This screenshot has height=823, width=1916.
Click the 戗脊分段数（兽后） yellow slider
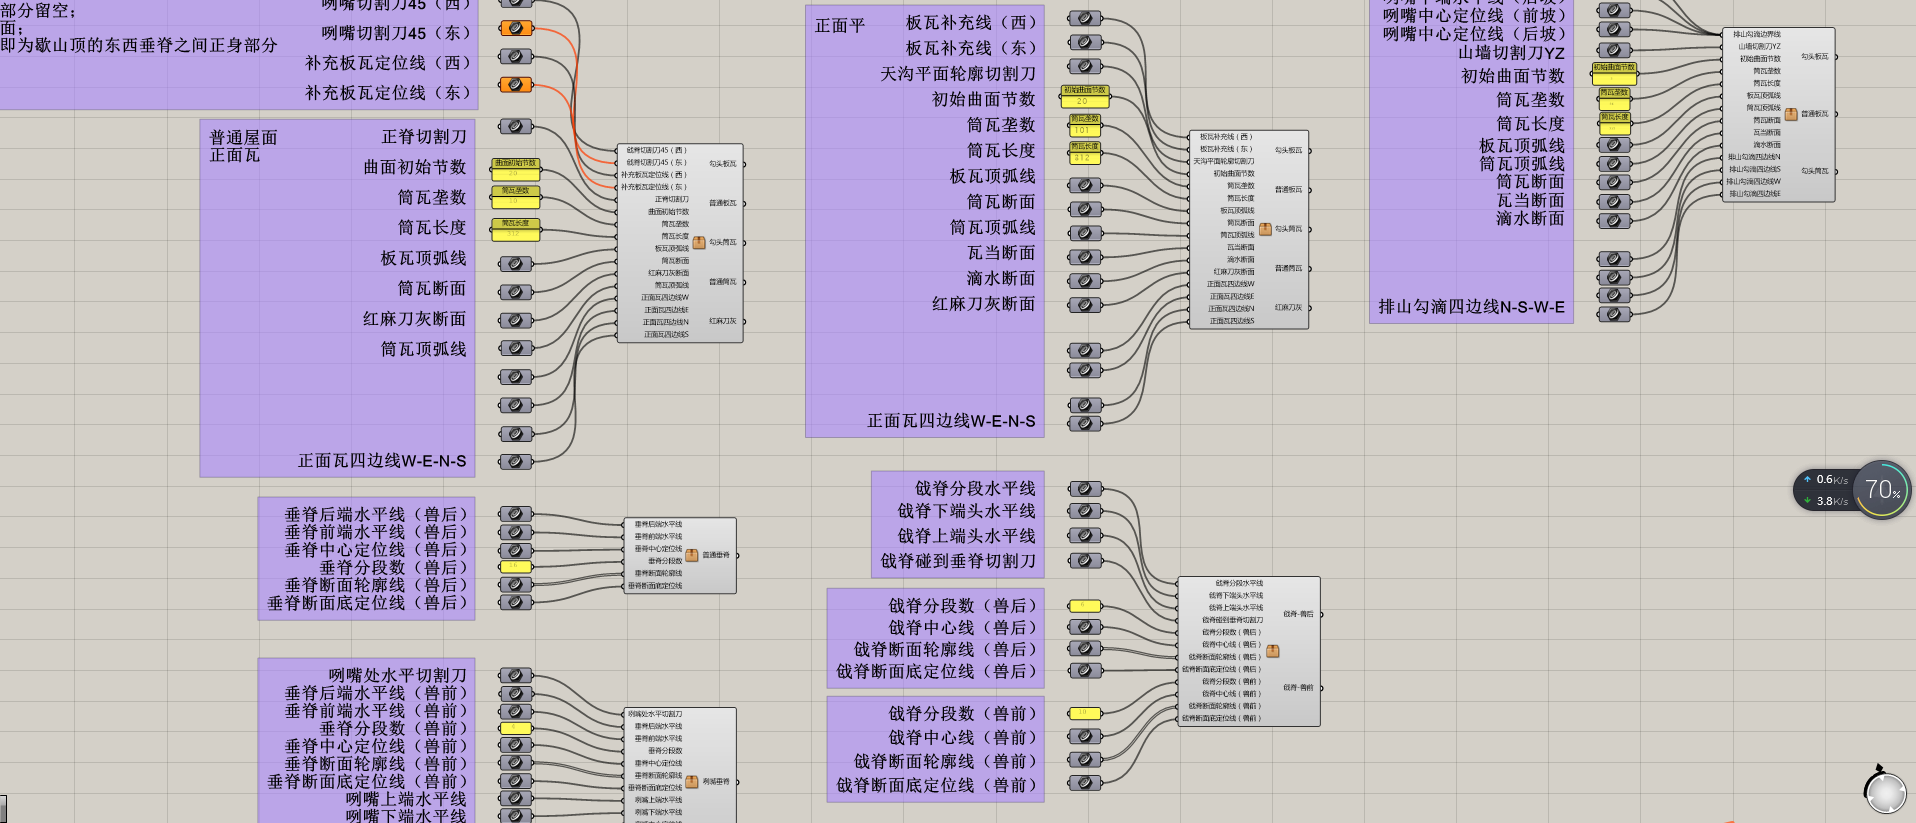[x=1085, y=605]
